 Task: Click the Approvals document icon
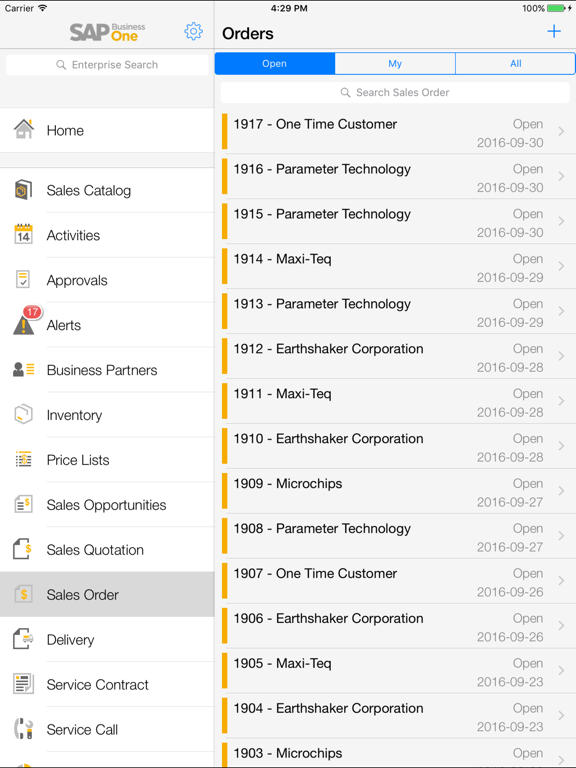[x=23, y=280]
